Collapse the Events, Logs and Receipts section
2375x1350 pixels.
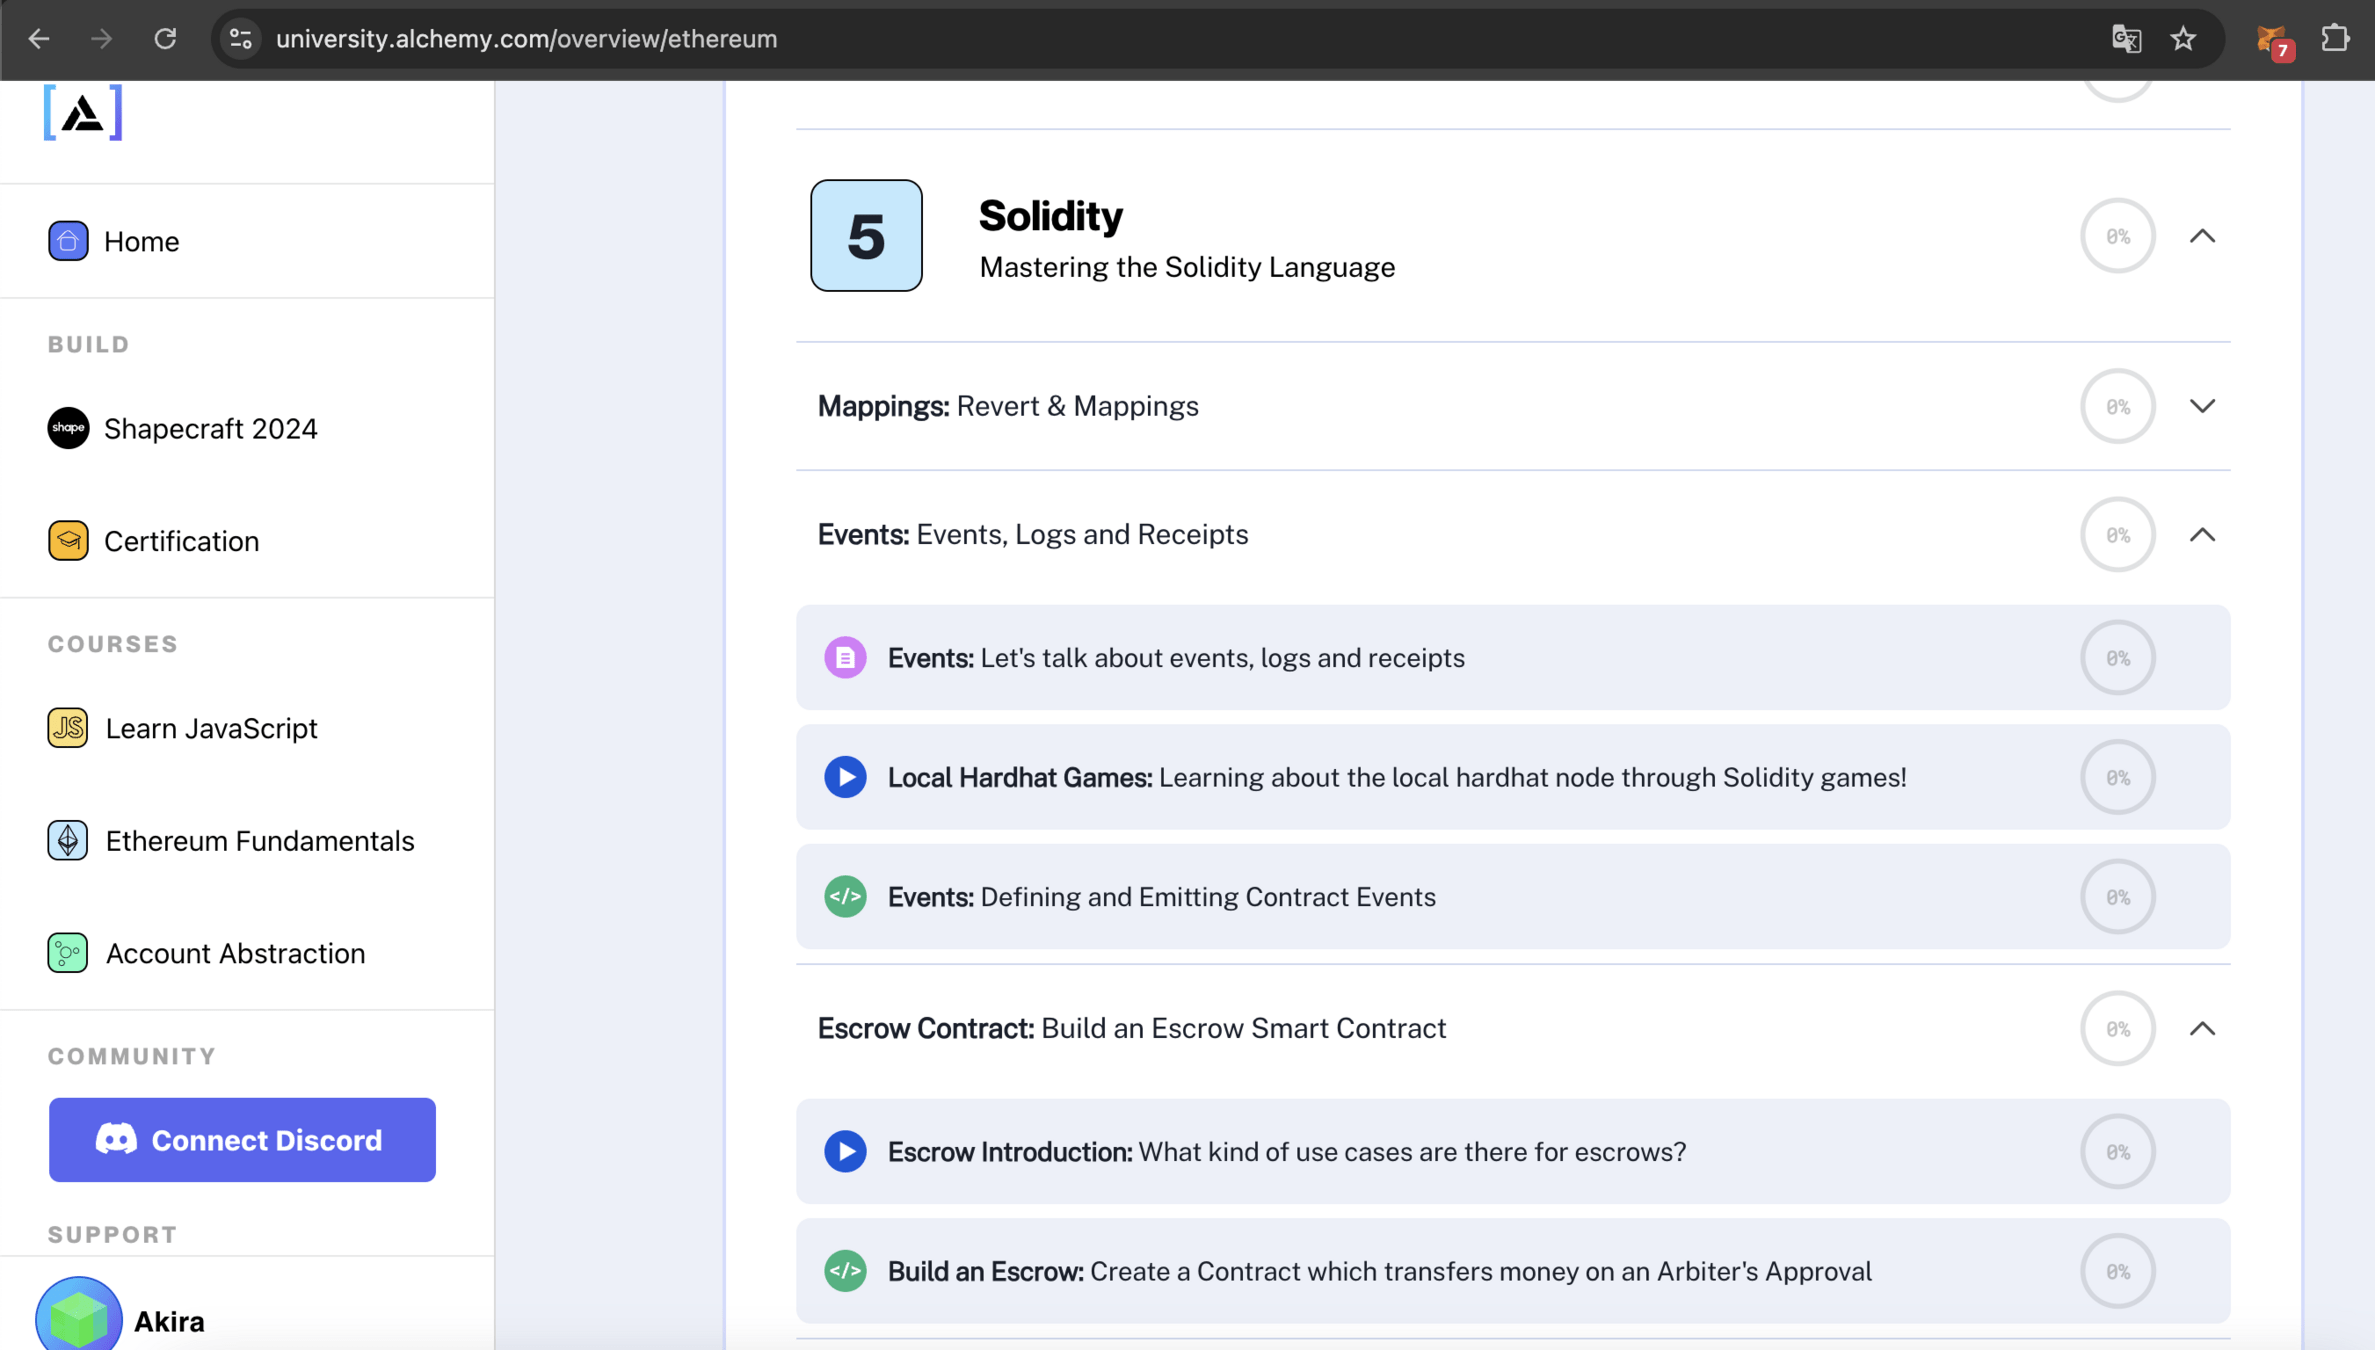click(2202, 535)
